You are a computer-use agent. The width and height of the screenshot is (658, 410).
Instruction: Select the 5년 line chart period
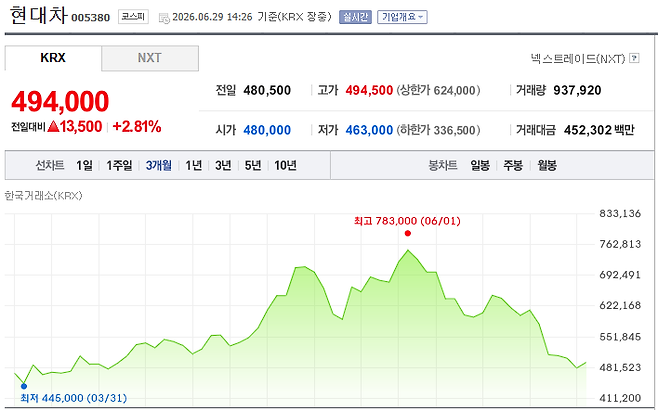tap(253, 165)
